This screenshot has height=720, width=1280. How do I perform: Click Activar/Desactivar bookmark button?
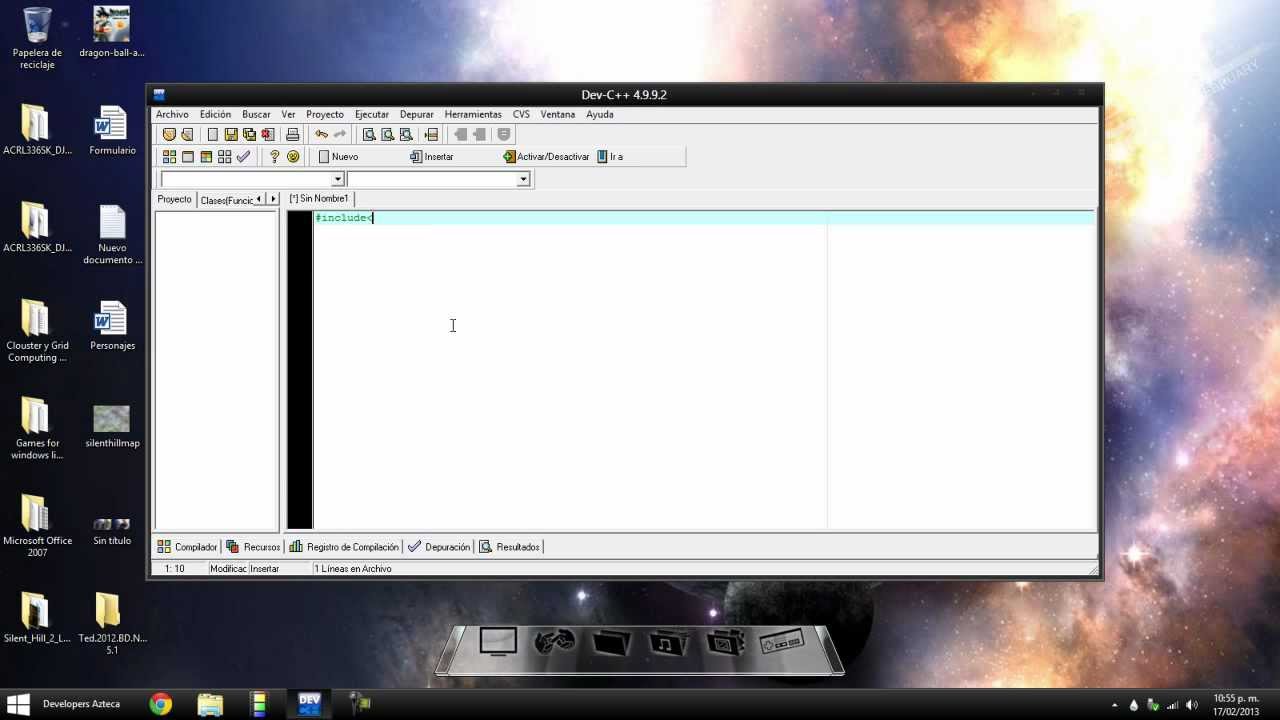(546, 157)
